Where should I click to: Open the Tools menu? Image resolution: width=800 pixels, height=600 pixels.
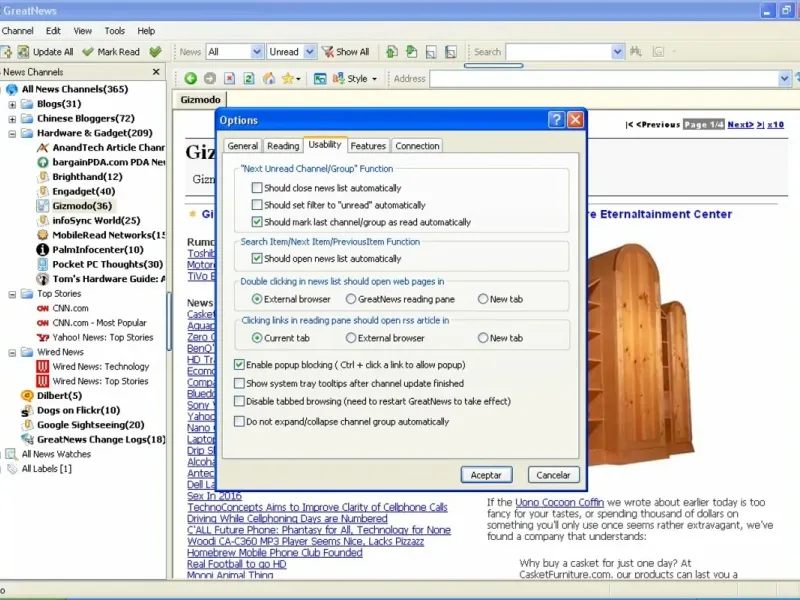tap(115, 31)
